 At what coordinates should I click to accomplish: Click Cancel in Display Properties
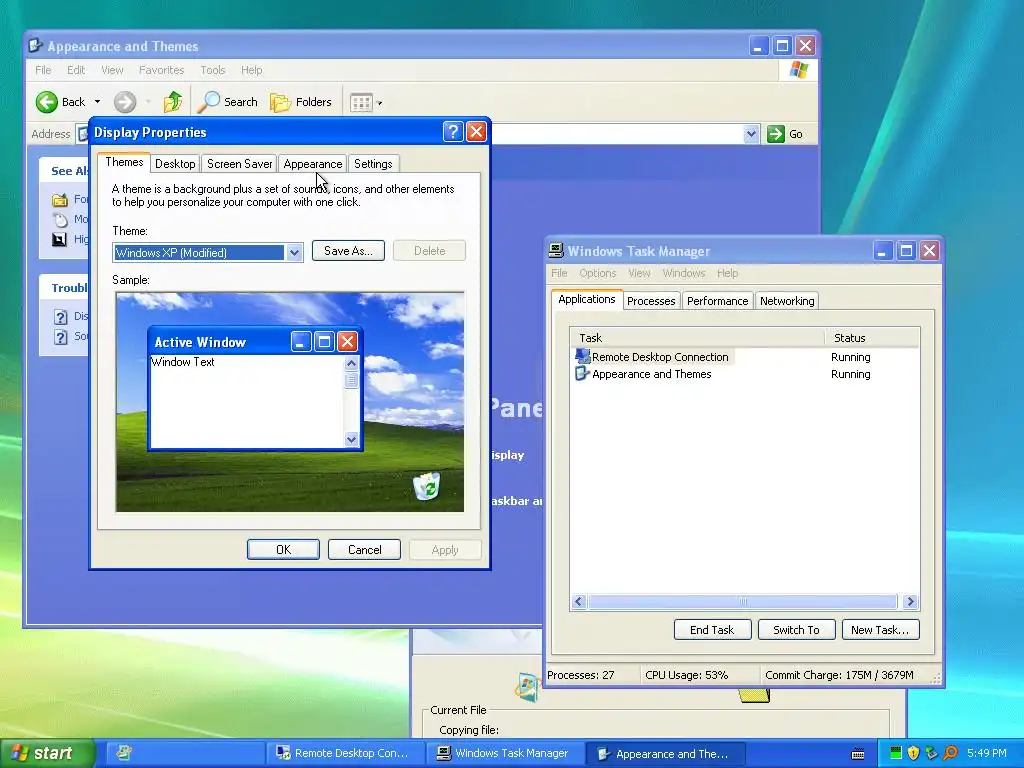(x=364, y=550)
